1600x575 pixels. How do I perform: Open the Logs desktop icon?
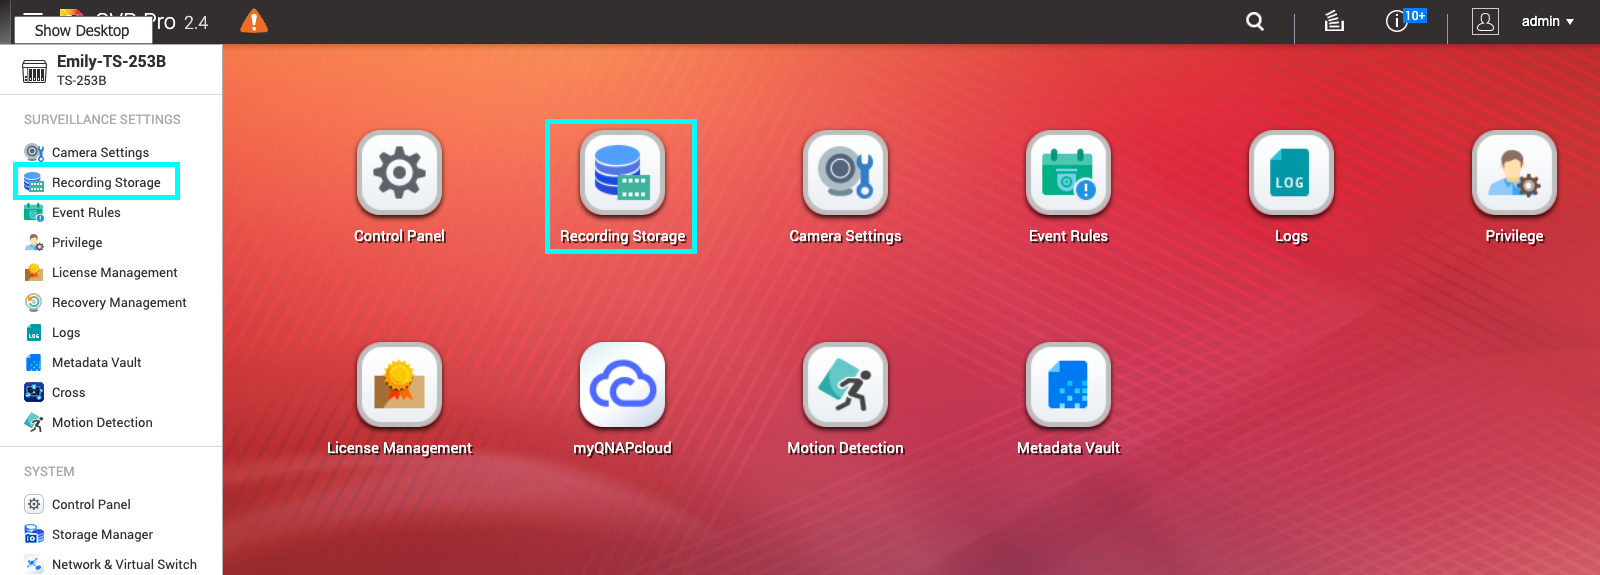coord(1291,173)
